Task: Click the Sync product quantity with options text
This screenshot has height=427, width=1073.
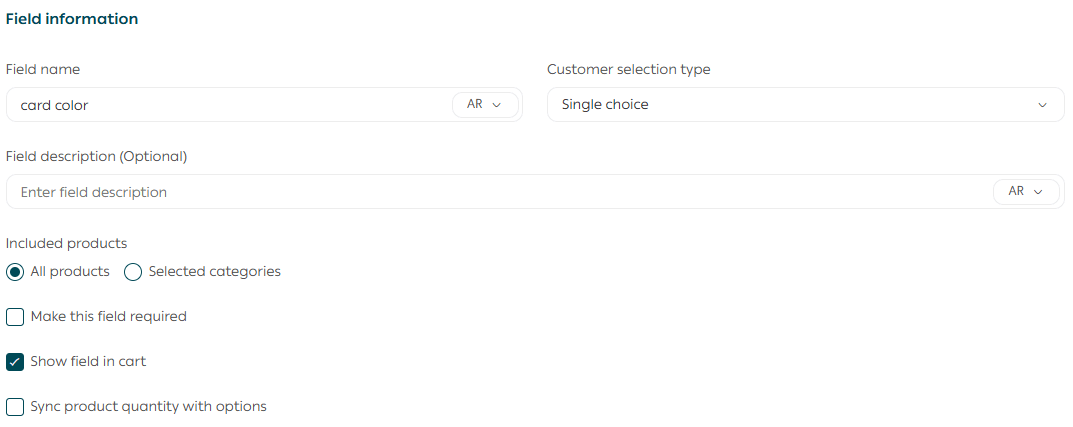Action: tap(148, 407)
